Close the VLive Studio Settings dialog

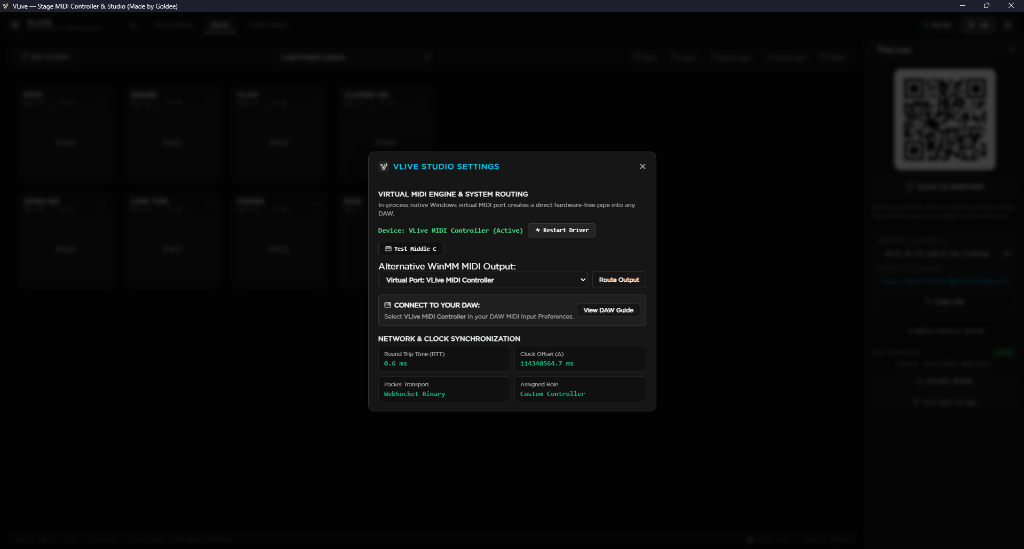click(x=643, y=166)
